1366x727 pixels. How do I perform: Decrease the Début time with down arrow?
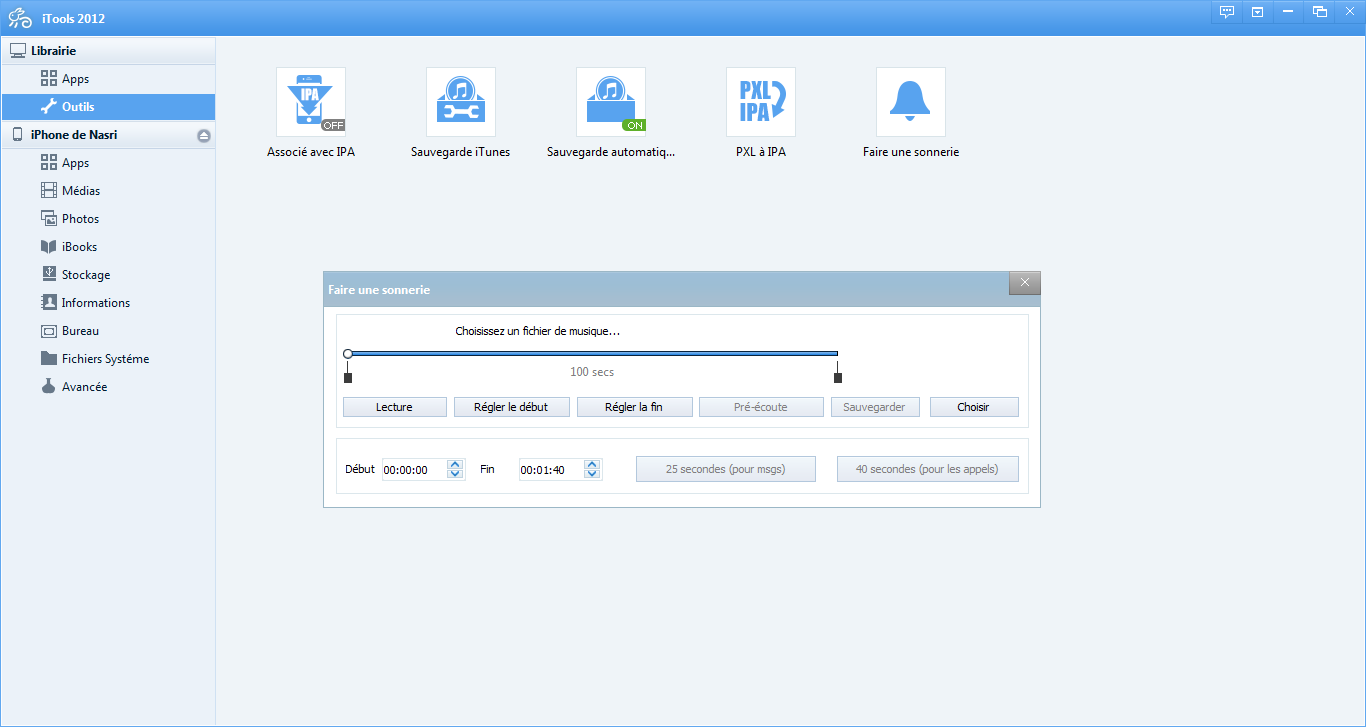coord(456,475)
